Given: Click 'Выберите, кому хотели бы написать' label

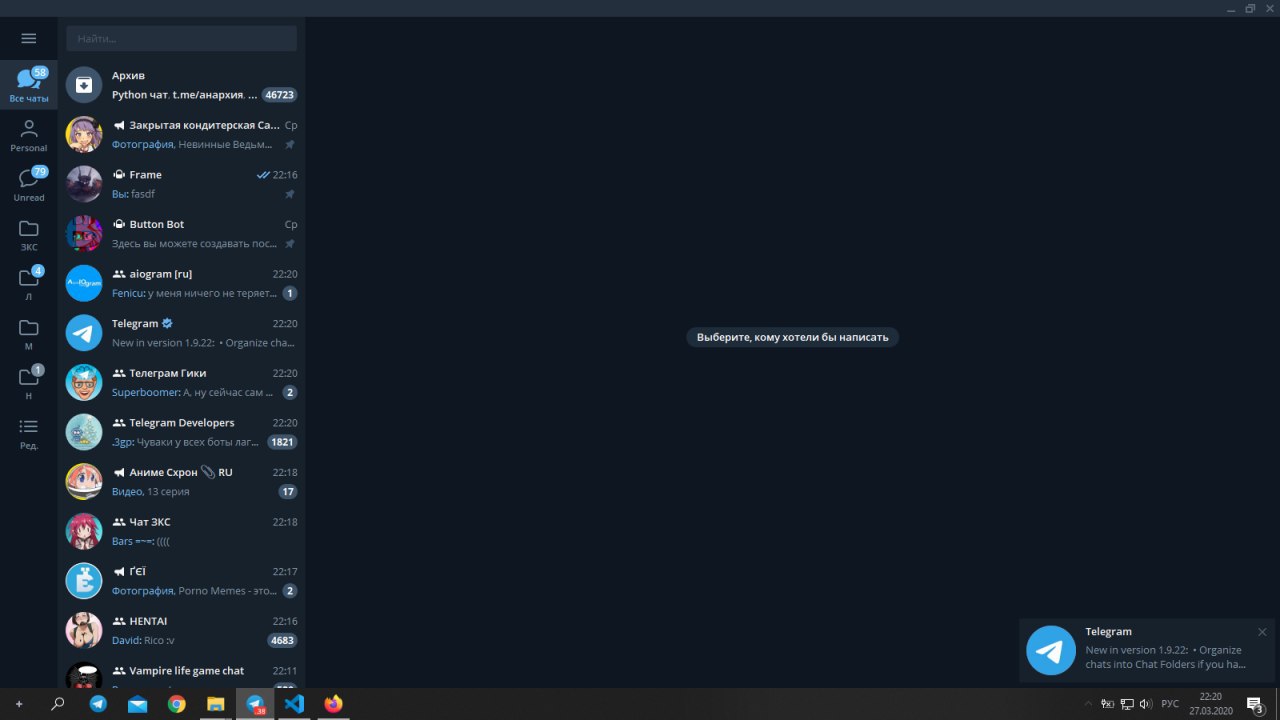Looking at the screenshot, I should (793, 337).
